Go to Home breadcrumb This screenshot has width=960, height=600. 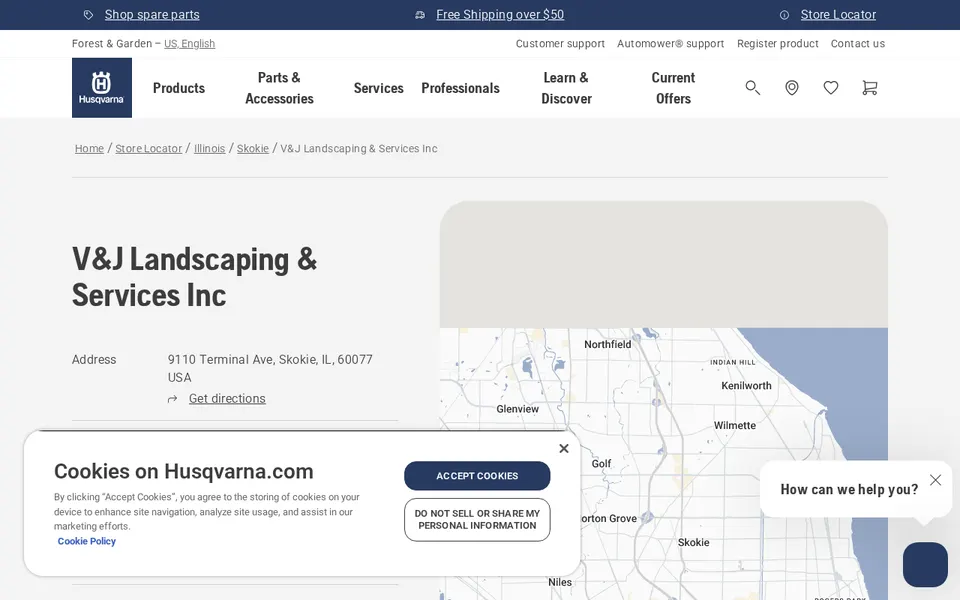click(x=89, y=149)
